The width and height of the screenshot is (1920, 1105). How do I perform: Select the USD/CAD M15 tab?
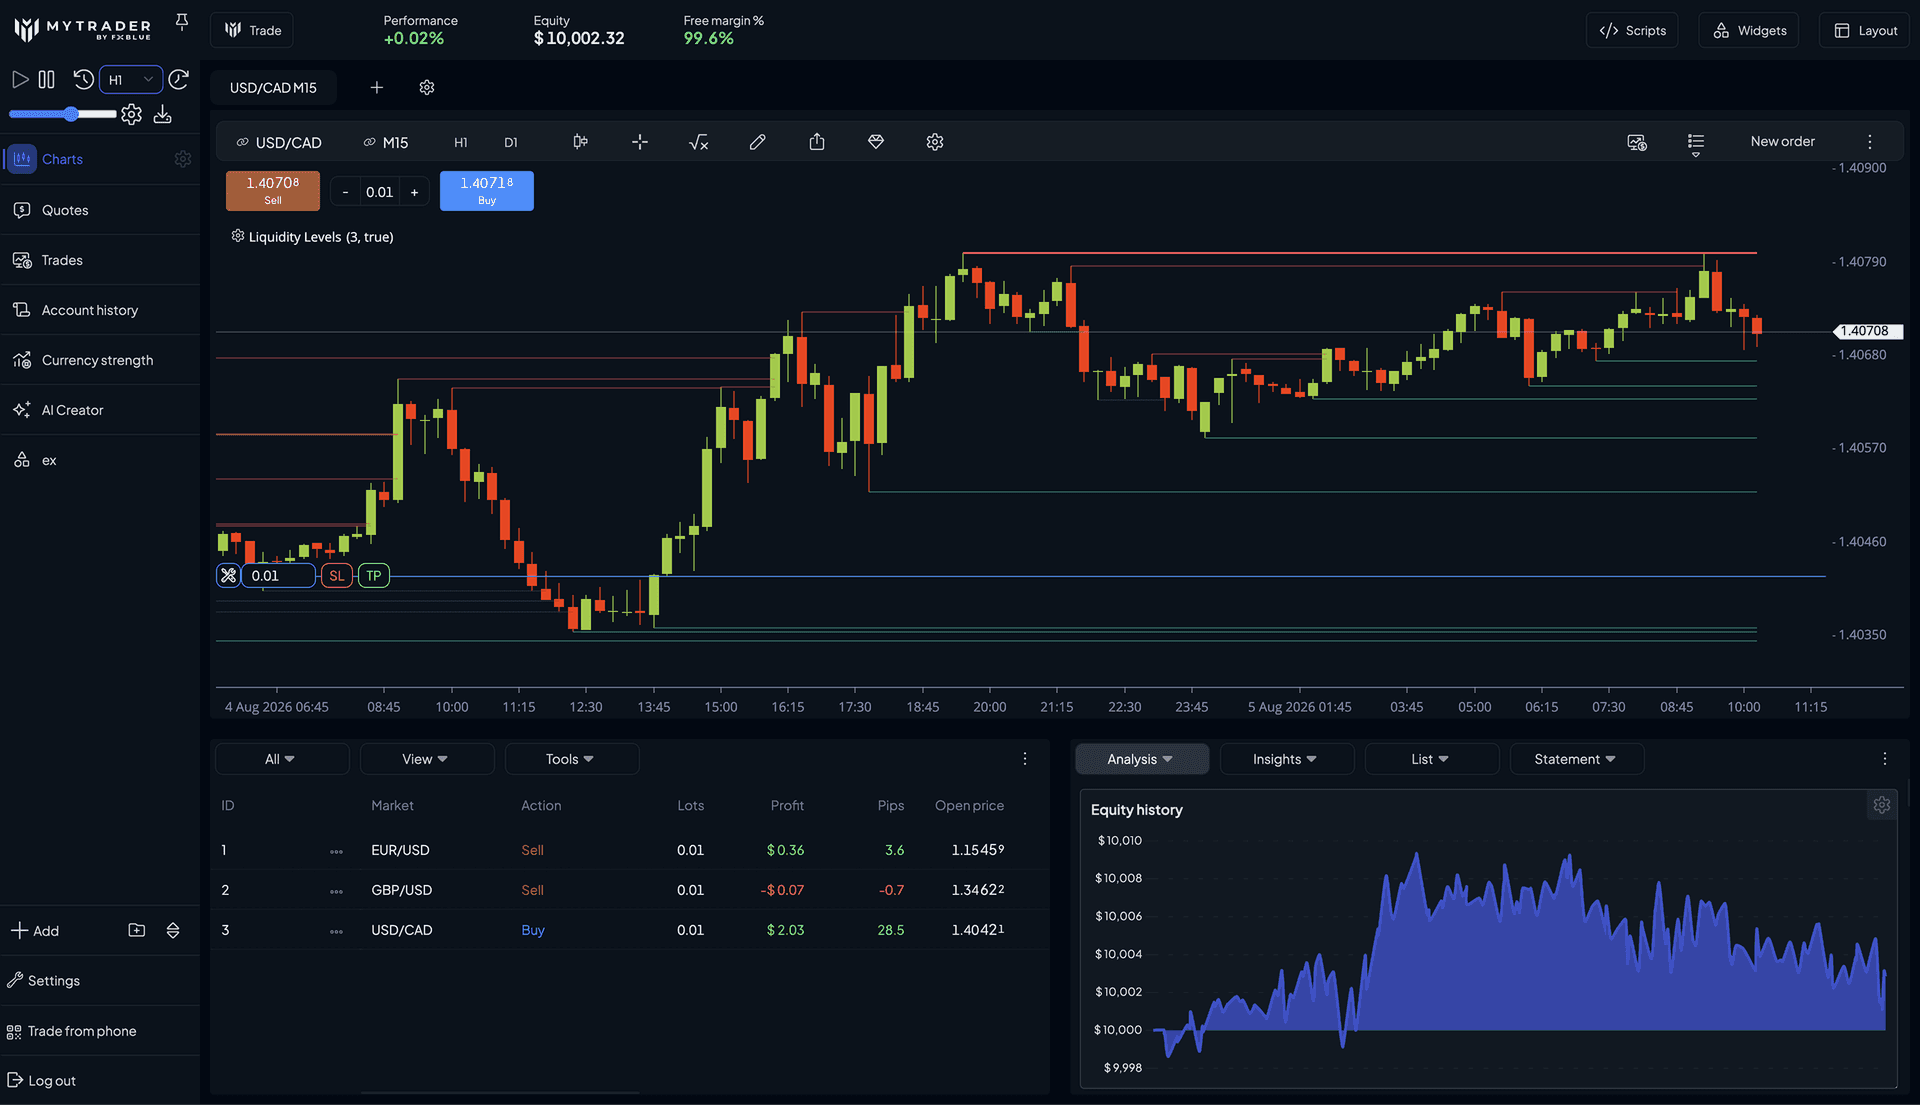click(x=273, y=88)
